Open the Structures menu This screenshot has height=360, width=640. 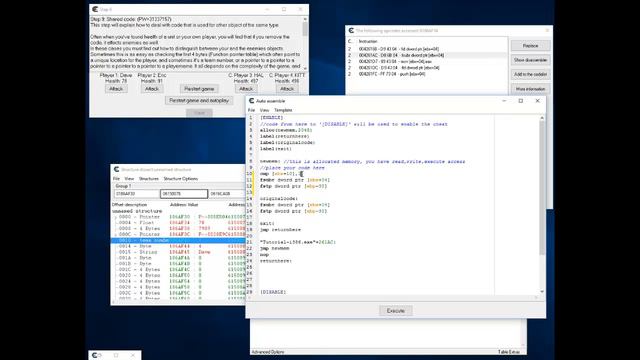149,179
